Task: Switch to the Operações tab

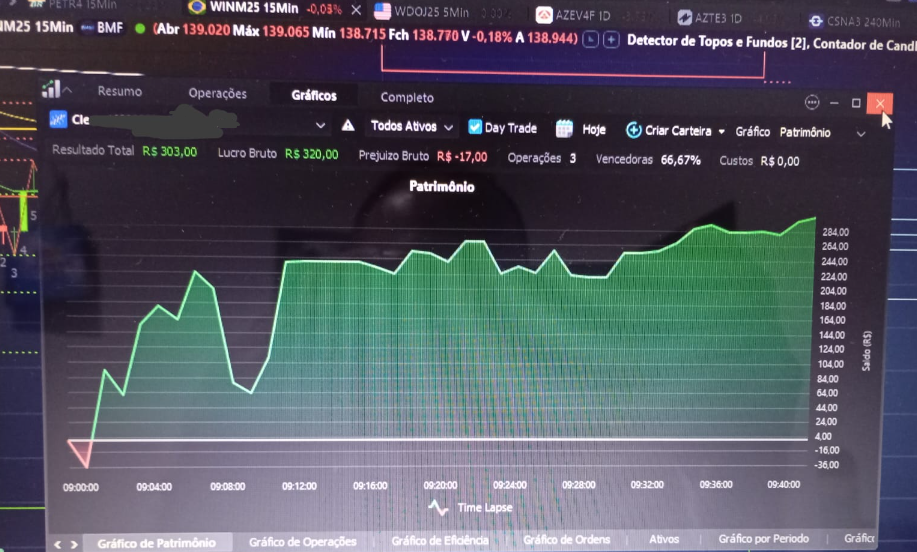Action: point(217,94)
